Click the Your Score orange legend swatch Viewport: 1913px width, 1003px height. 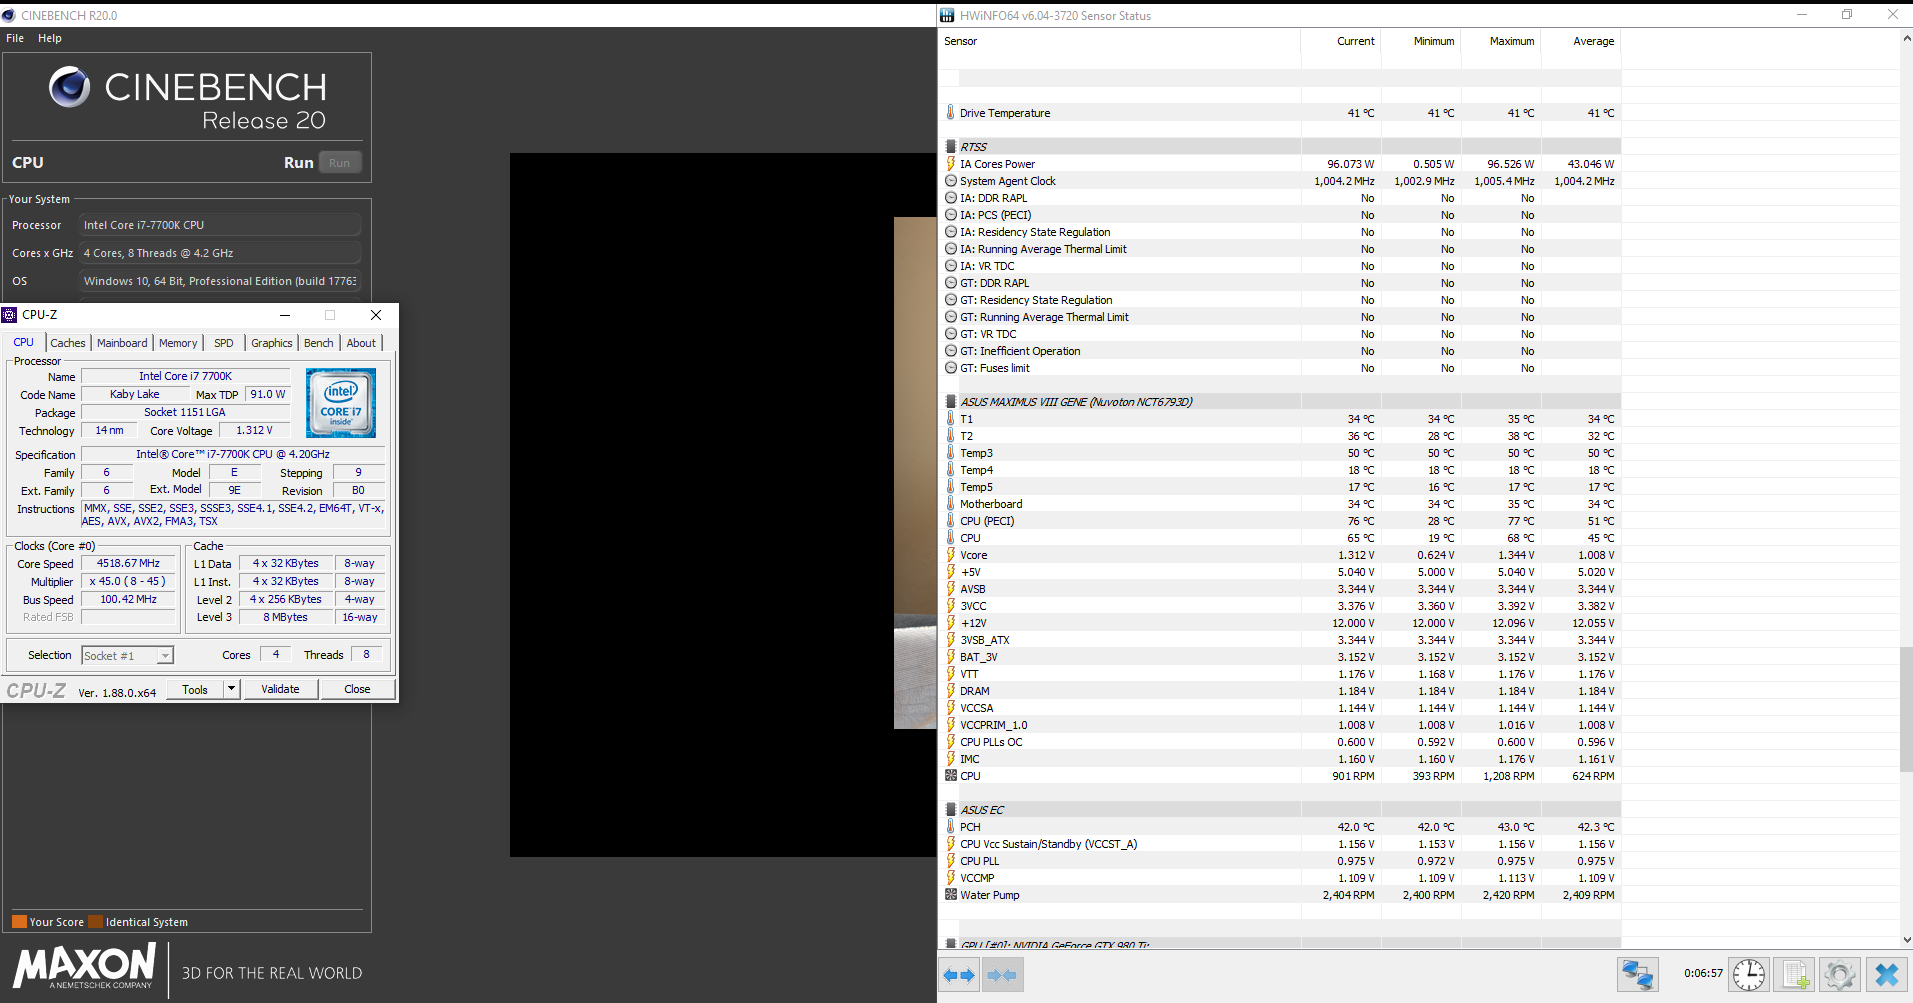tap(19, 922)
